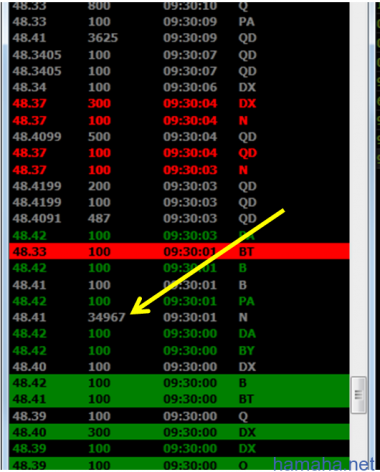This screenshot has height=472, width=380.
Task: Click the green highlighted 48.41 BT row
Action: (179, 399)
